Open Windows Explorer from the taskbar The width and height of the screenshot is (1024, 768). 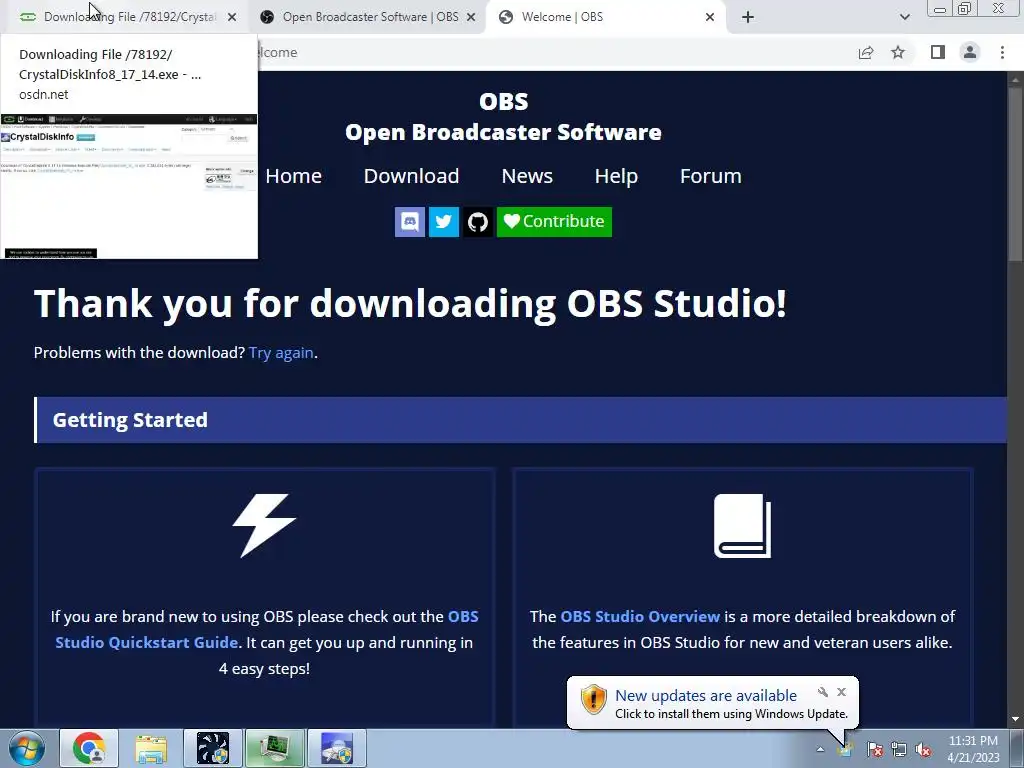(152, 748)
